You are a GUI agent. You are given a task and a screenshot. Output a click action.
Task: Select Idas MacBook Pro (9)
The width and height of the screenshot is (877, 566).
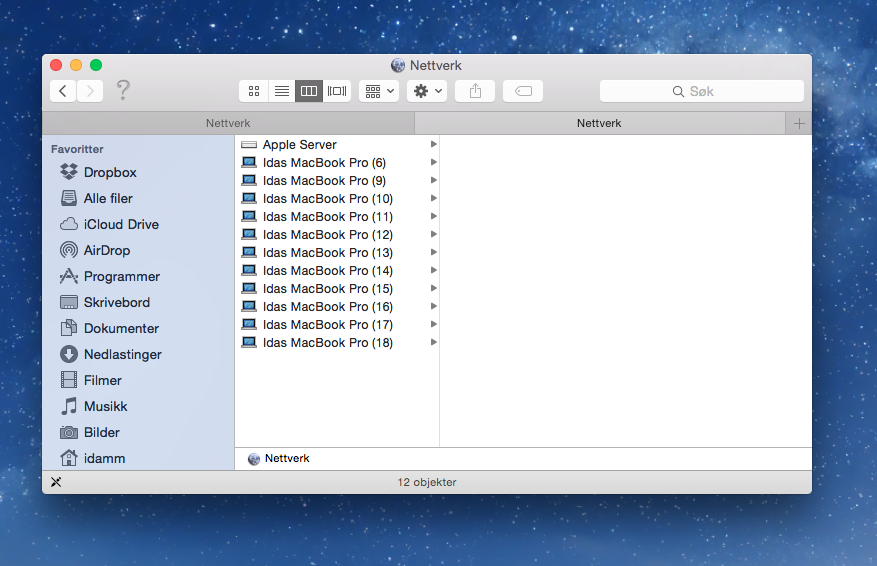337,181
